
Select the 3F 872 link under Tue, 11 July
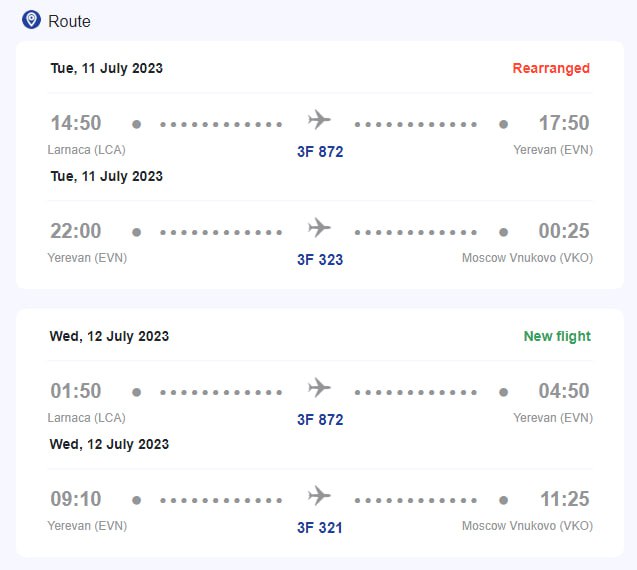pyautogui.click(x=320, y=152)
